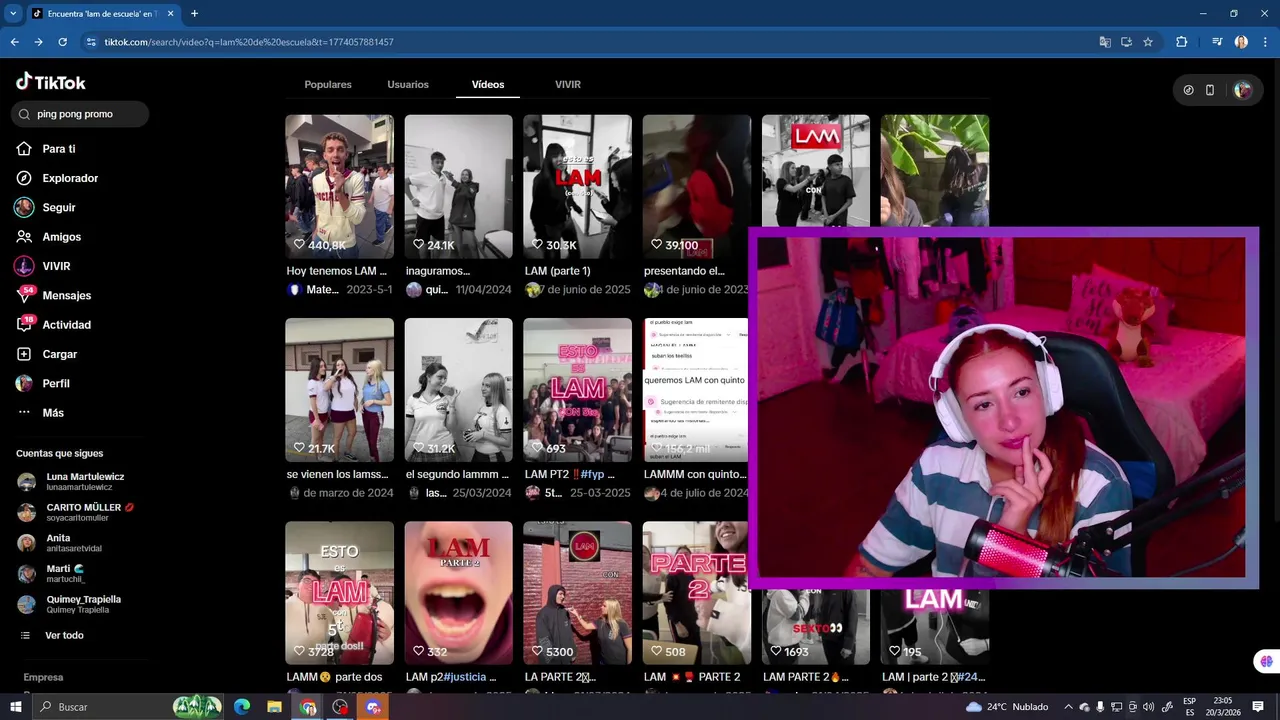This screenshot has width=1280, height=720.
Task: Open the media controls music icon
Action: 1217,42
